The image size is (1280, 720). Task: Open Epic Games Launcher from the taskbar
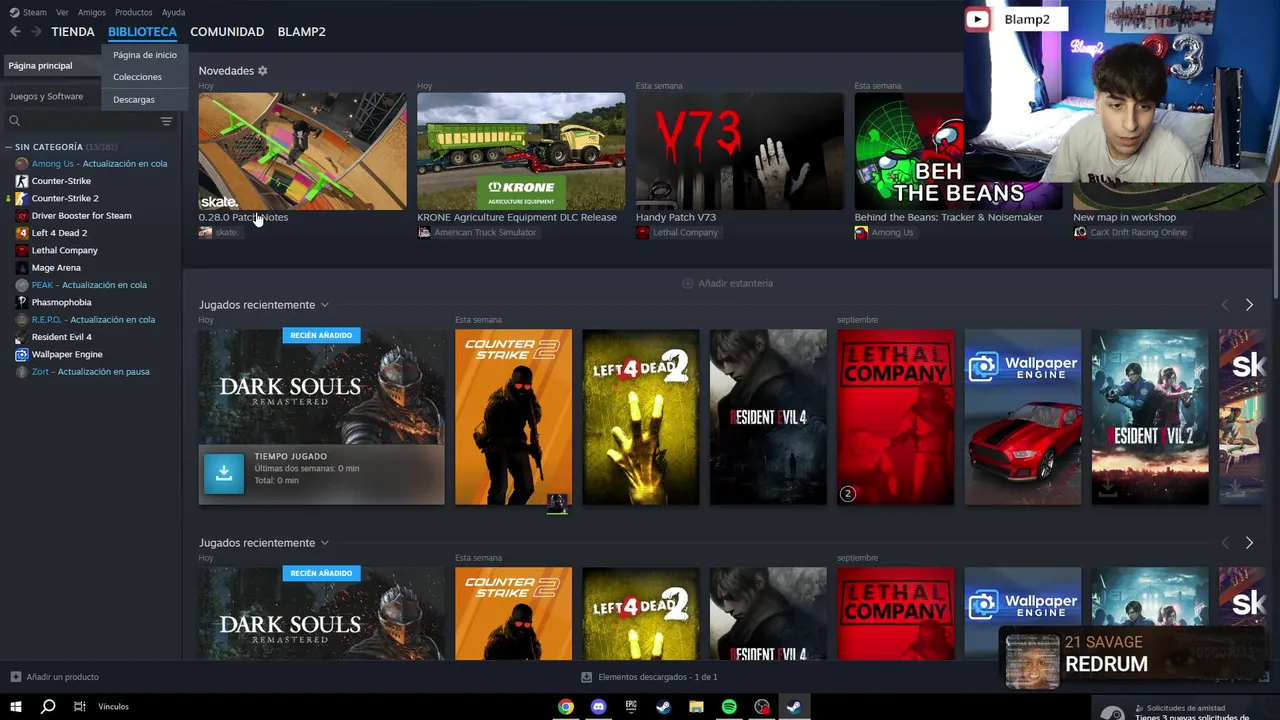point(631,707)
